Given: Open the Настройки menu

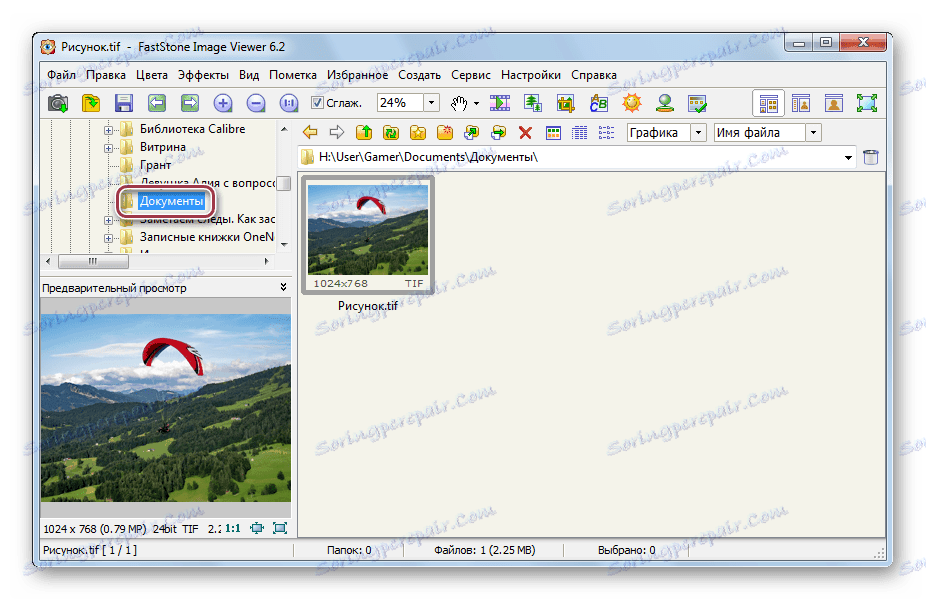Looking at the screenshot, I should 531,75.
